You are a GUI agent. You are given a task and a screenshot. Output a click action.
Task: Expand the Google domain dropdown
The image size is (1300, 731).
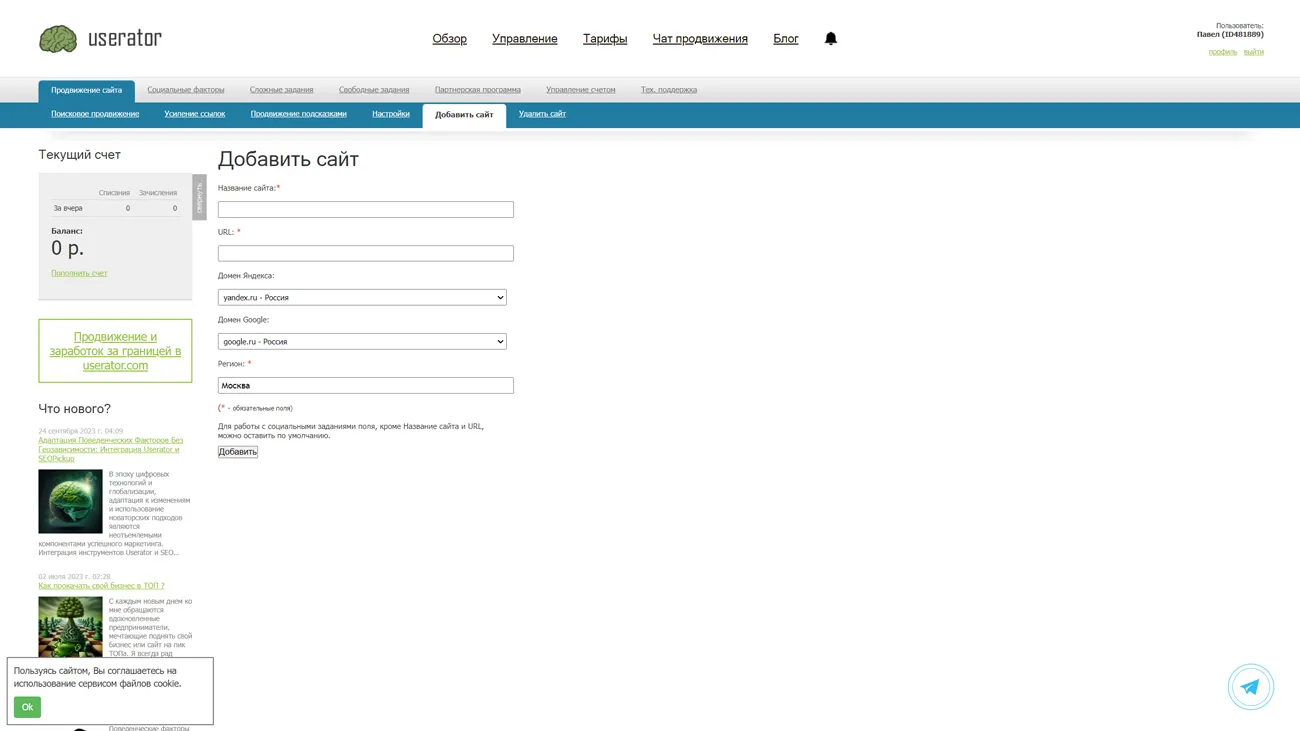(x=362, y=341)
